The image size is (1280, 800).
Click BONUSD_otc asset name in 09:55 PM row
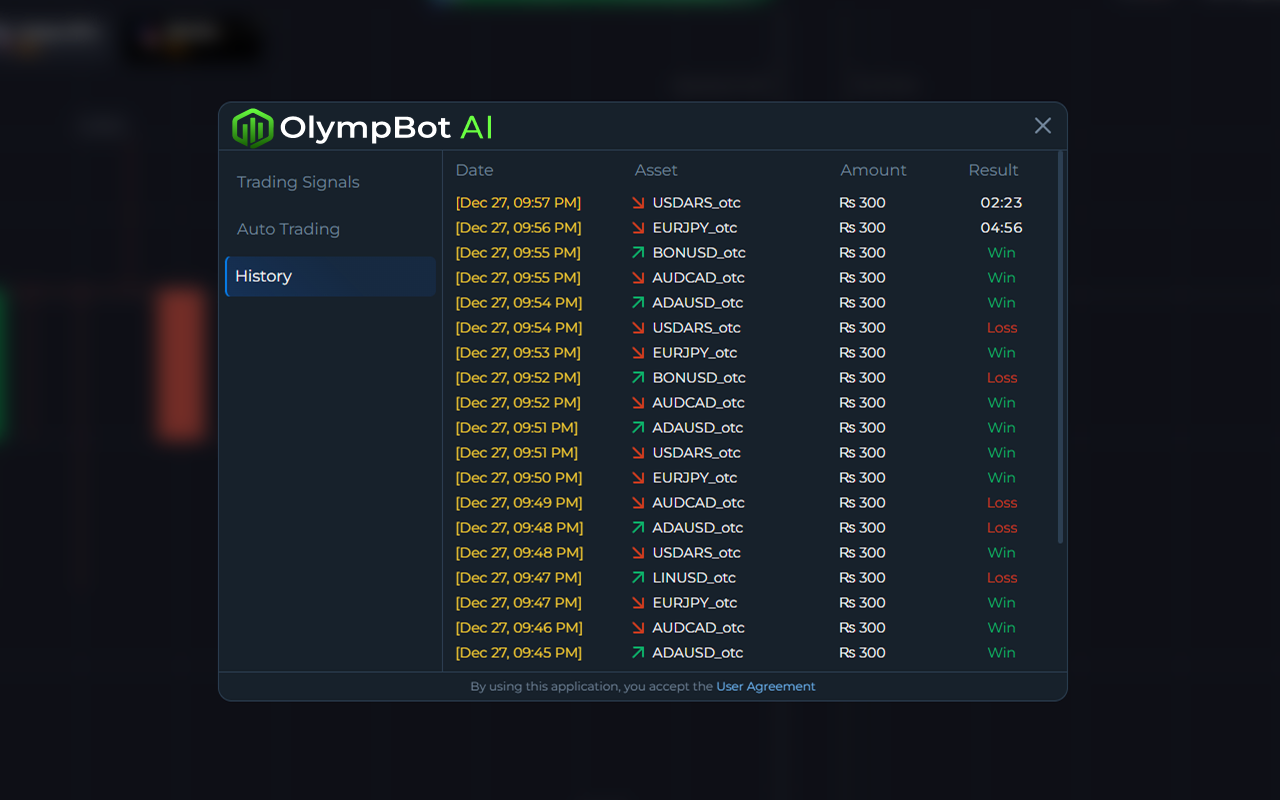click(x=699, y=253)
